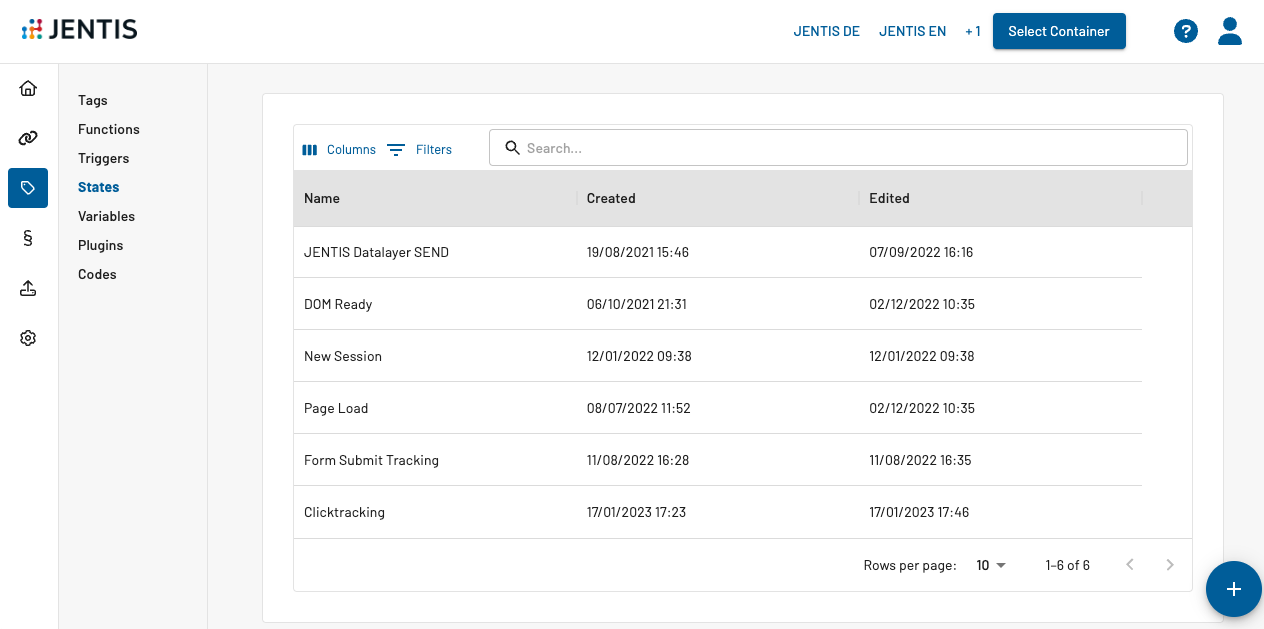Open the Columns chooser
The height and width of the screenshot is (629, 1264).
[339, 149]
